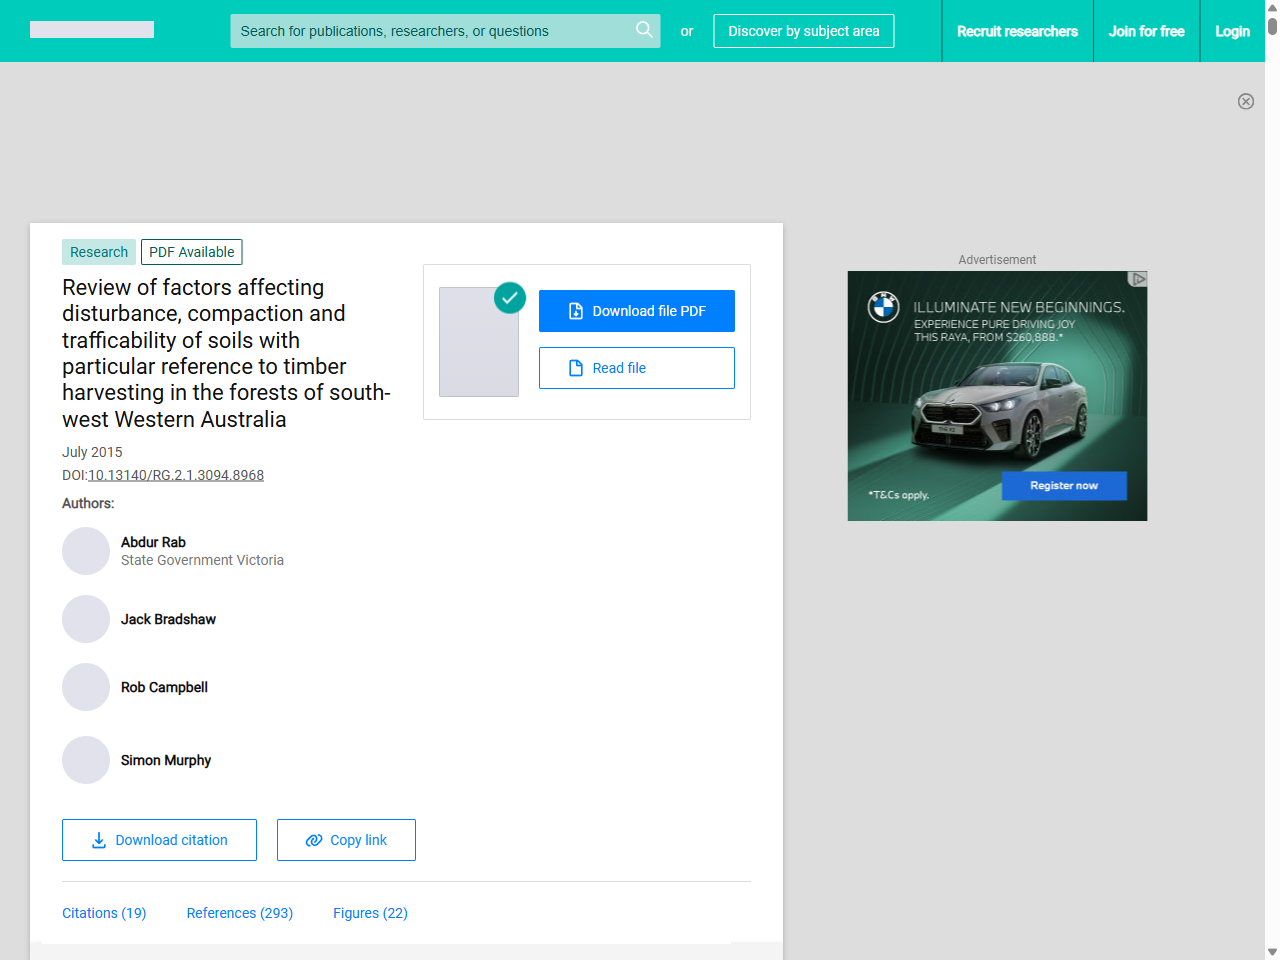The height and width of the screenshot is (960, 1280).
Task: Click Register now on BMW advertisement
Action: [1064, 486]
